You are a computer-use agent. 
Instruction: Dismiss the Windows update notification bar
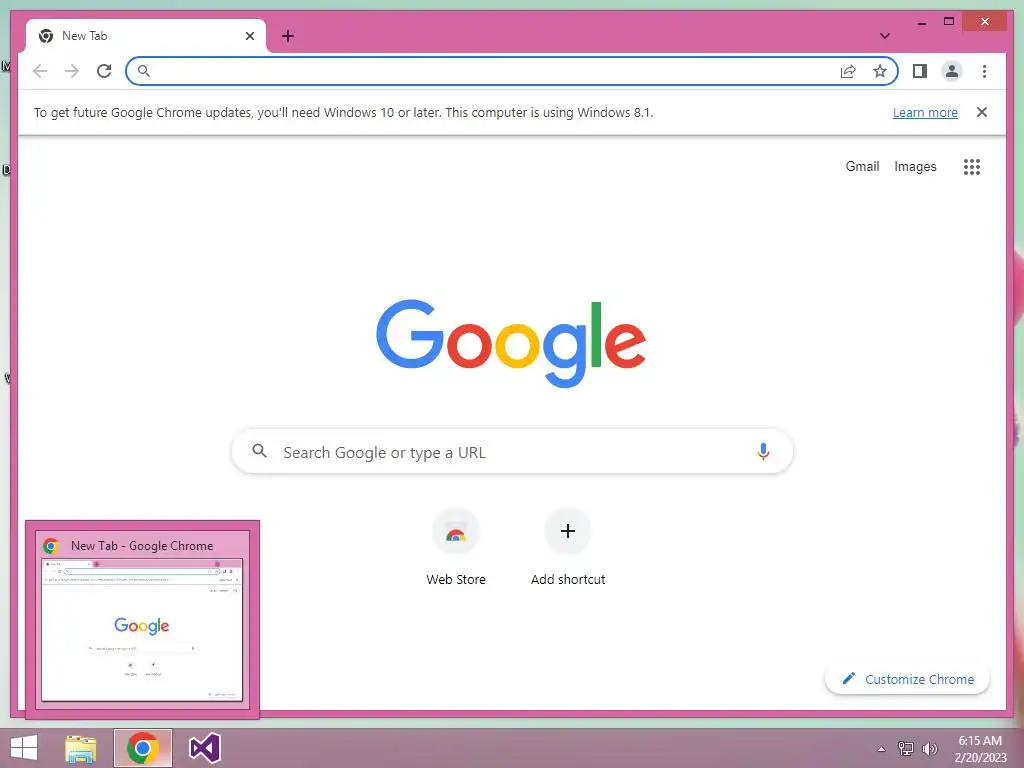(982, 112)
